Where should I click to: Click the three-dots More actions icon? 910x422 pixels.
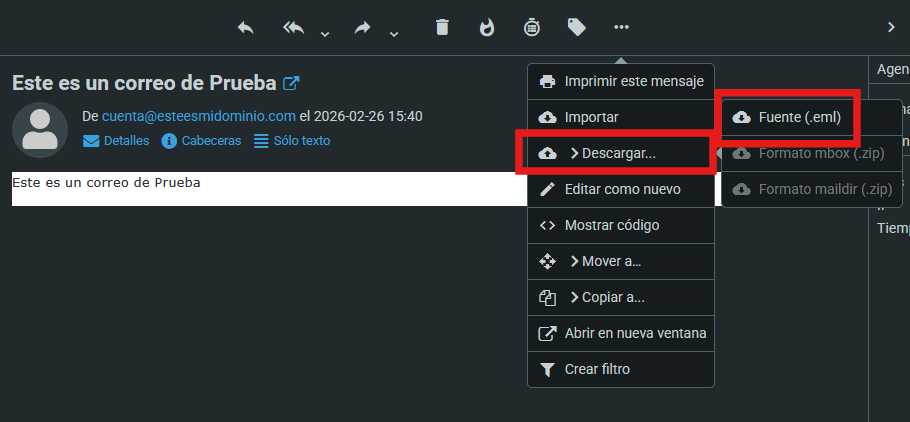pyautogui.click(x=622, y=28)
